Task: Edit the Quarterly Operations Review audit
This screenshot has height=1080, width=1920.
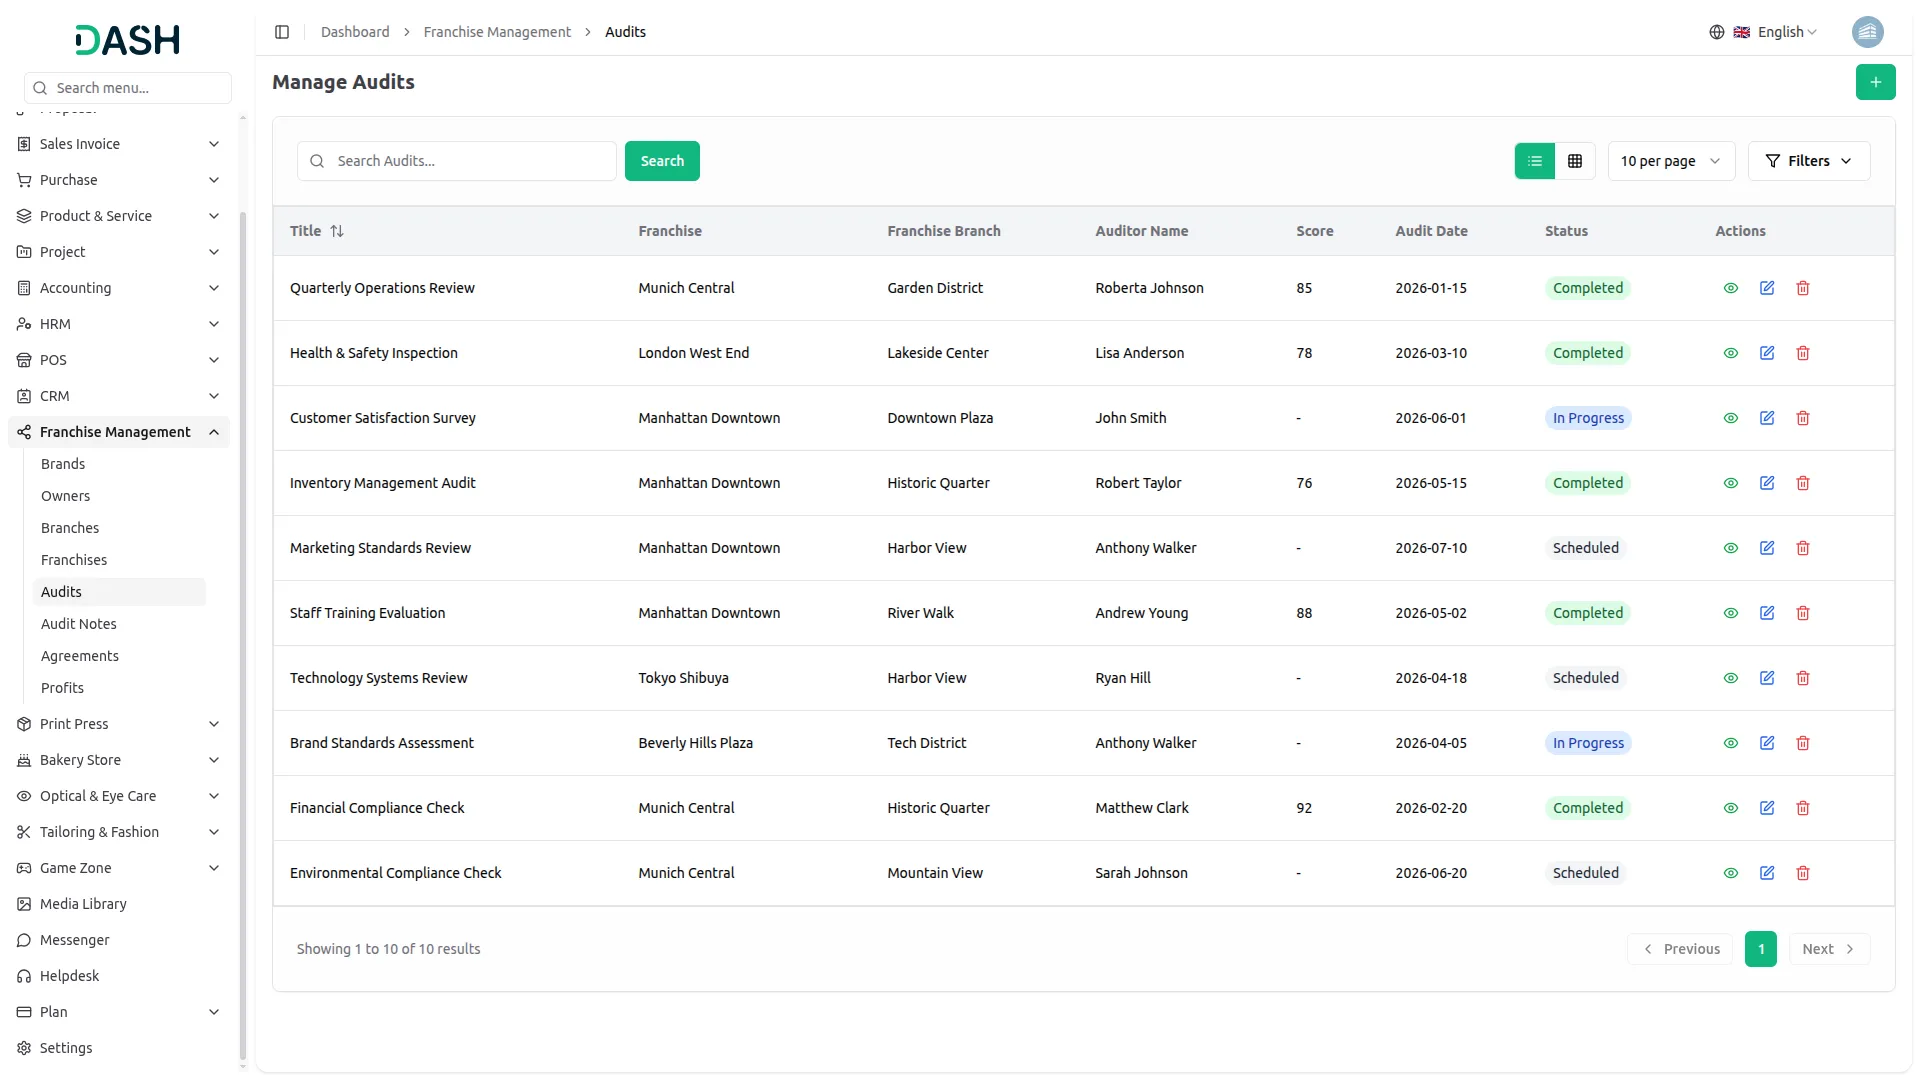Action: pos(1766,288)
